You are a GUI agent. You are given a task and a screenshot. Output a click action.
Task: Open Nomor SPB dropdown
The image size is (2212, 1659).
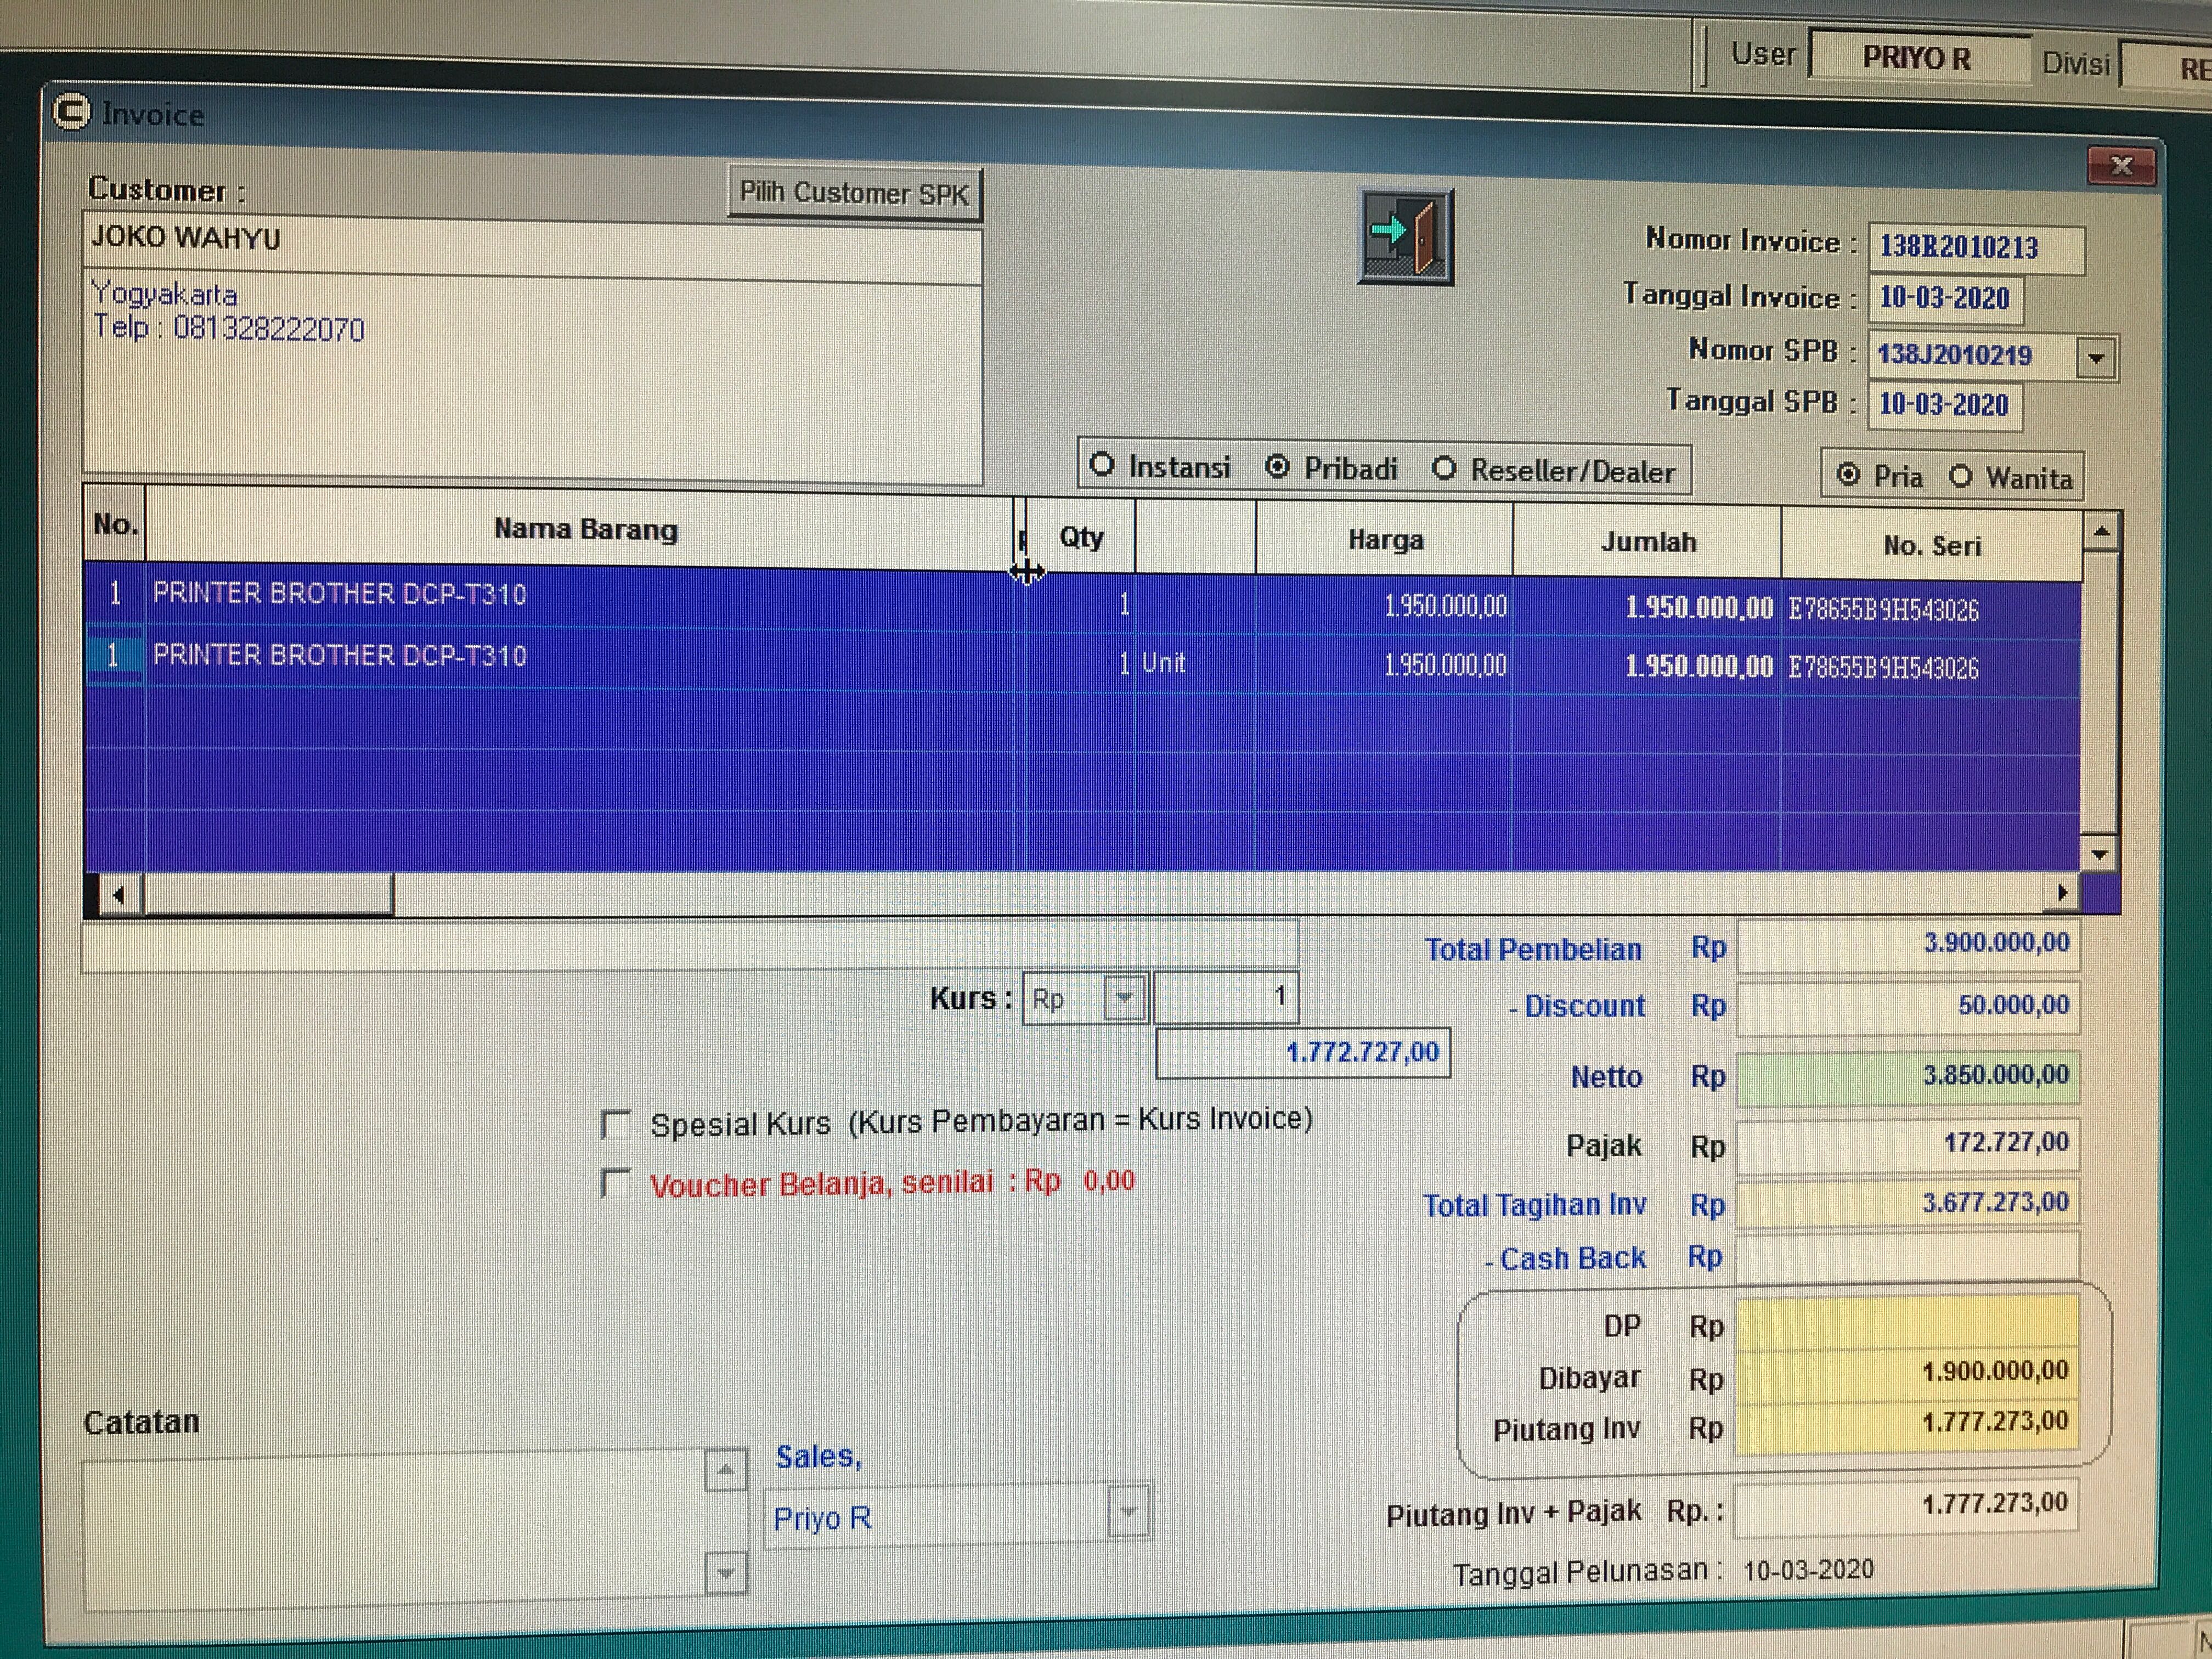click(2097, 358)
